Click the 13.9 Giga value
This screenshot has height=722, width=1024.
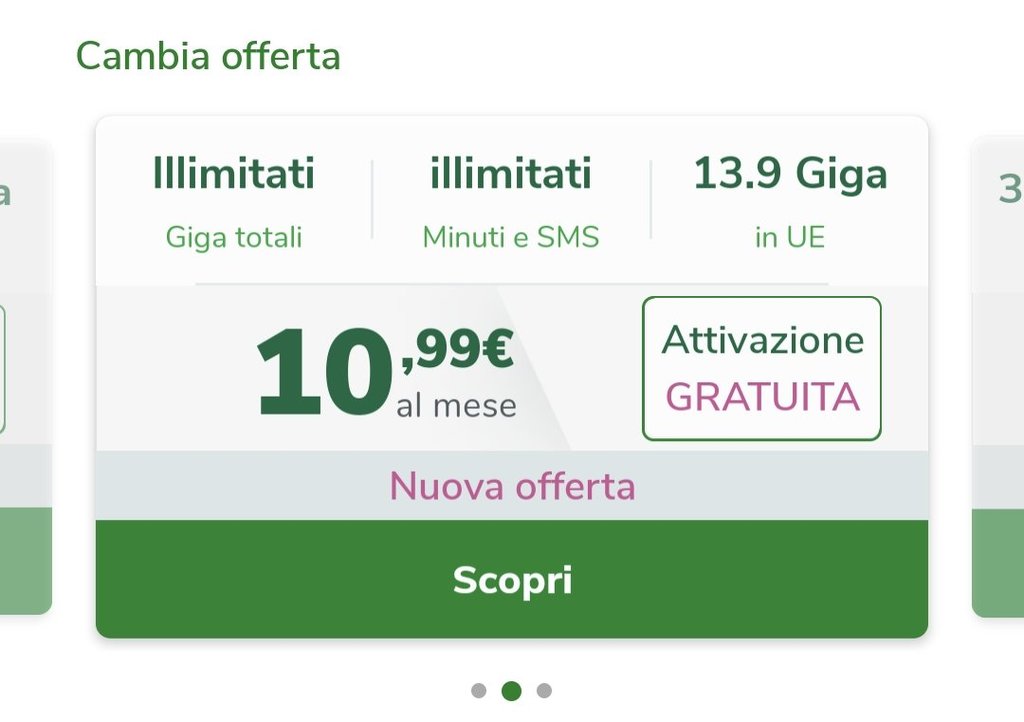[x=789, y=175]
